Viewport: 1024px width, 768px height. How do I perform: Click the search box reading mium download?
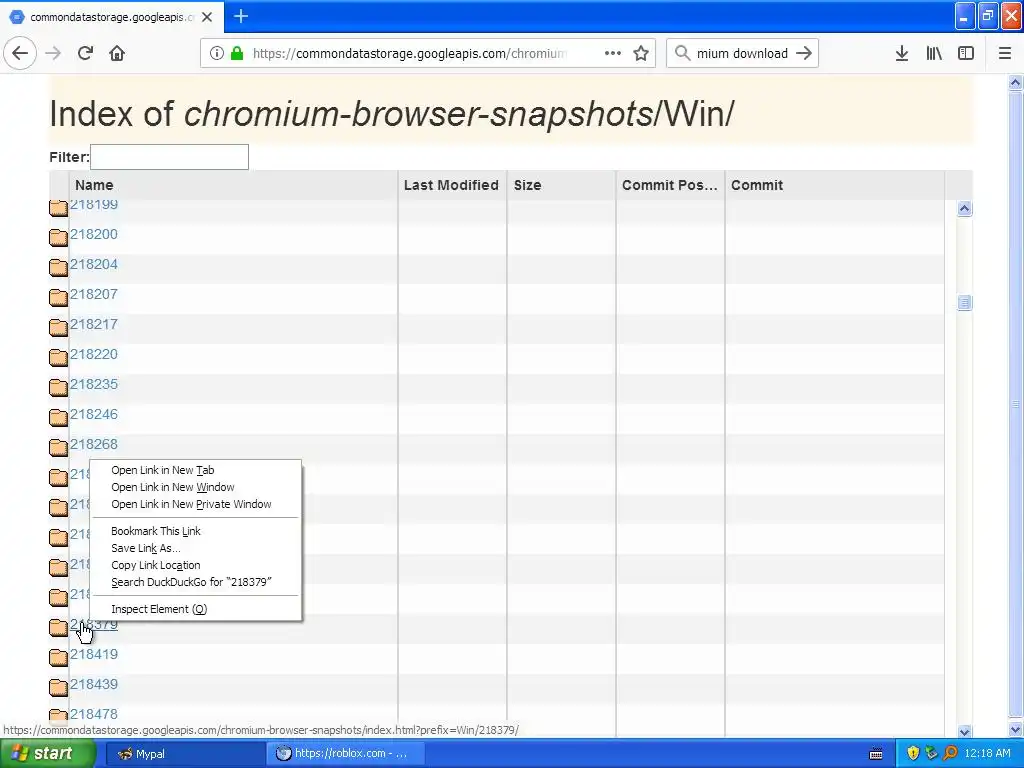742,54
